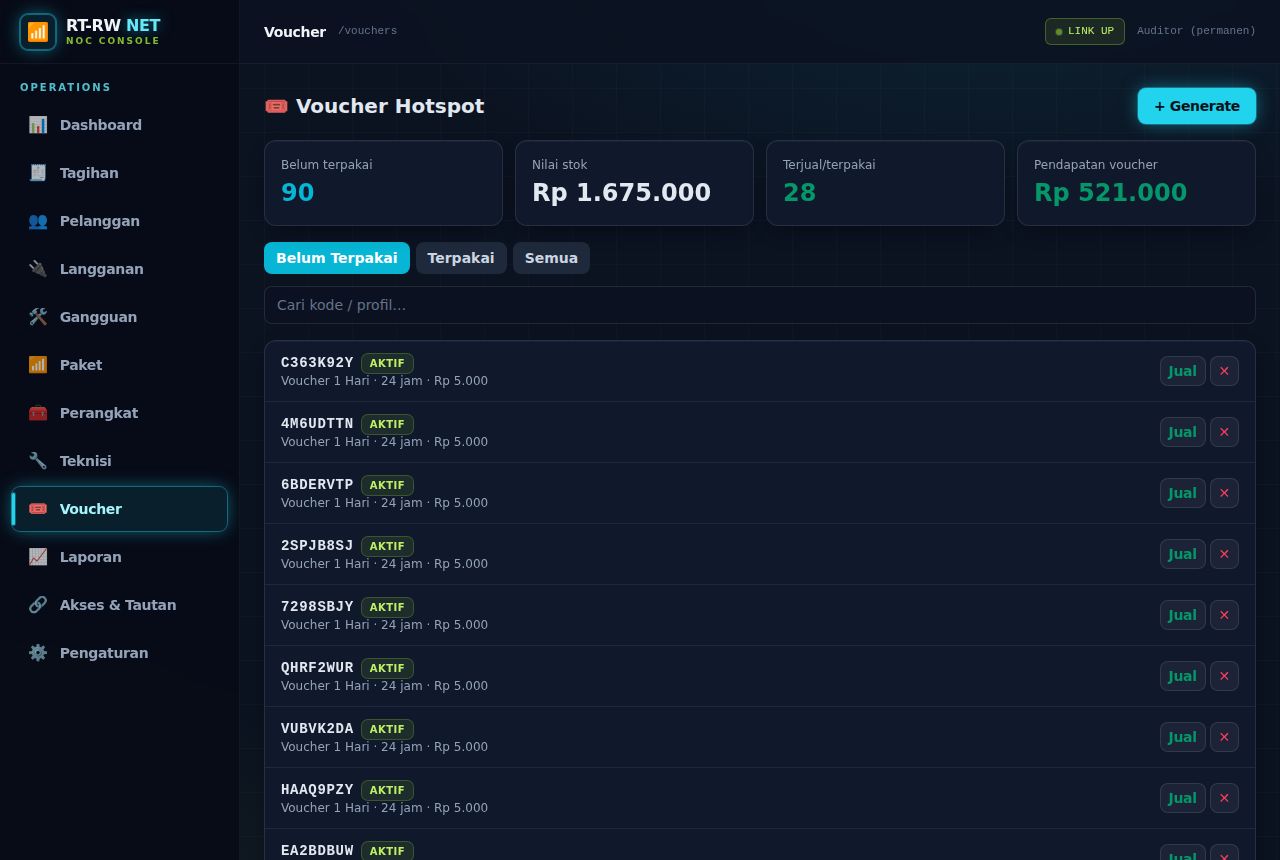Screen dimensions: 1280x860
Task: Delete voucher 2SPJB8SJ with the X icon
Action: [1224, 554]
